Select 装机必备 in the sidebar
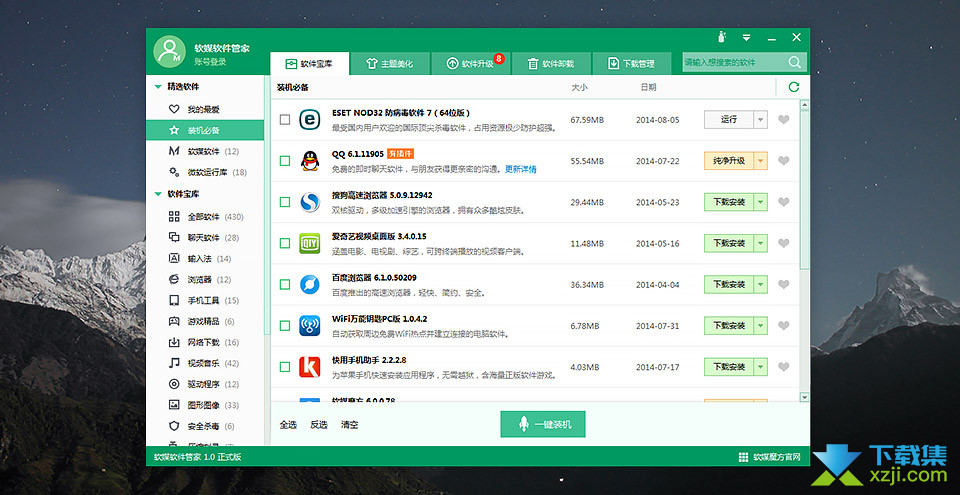Screen dimensions: 960x495 click(204, 130)
